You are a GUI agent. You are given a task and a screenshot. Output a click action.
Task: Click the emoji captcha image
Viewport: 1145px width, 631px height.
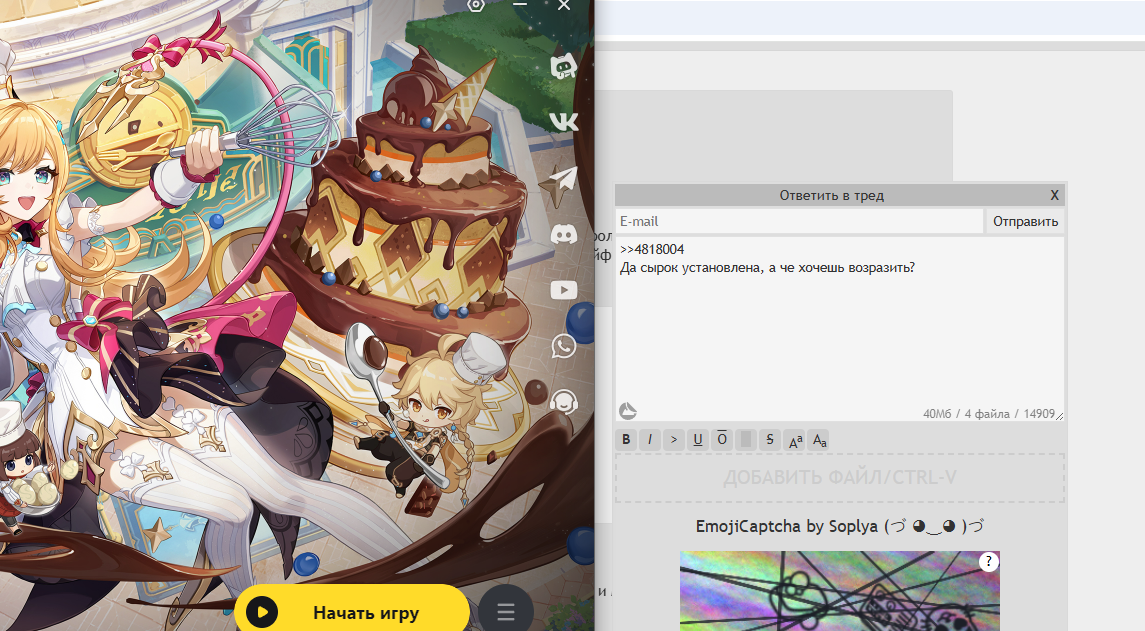[840, 591]
